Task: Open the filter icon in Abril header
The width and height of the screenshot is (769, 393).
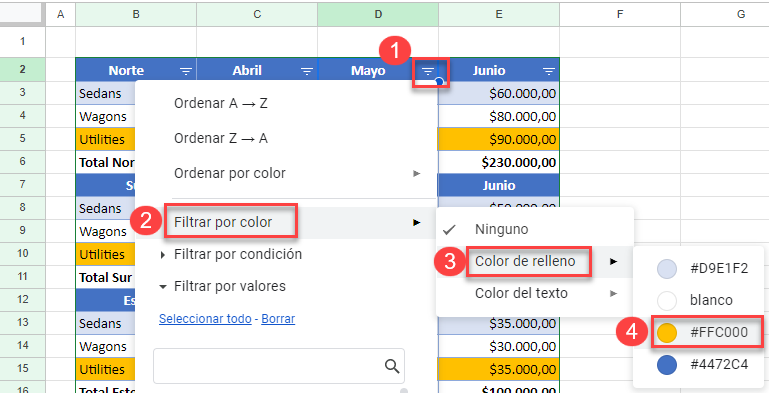Action: pos(307,71)
